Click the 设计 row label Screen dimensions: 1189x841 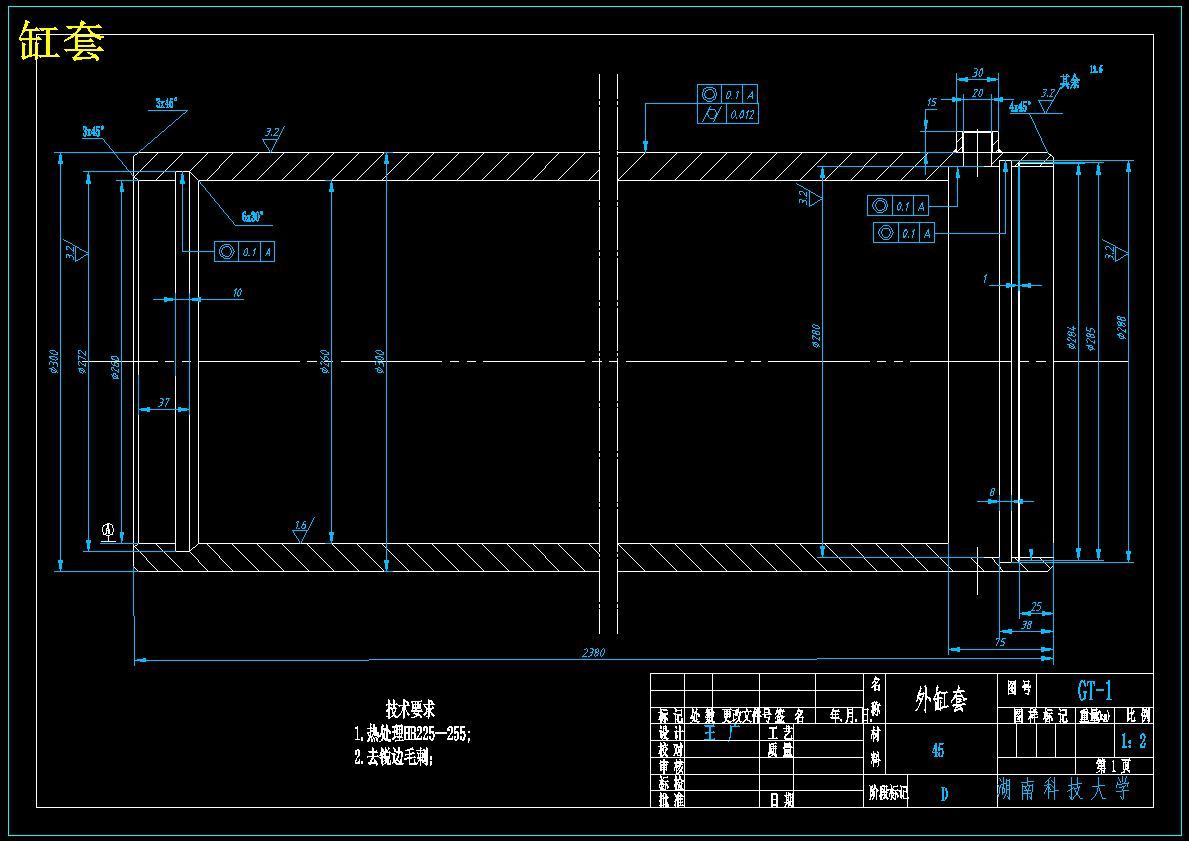(x=670, y=733)
